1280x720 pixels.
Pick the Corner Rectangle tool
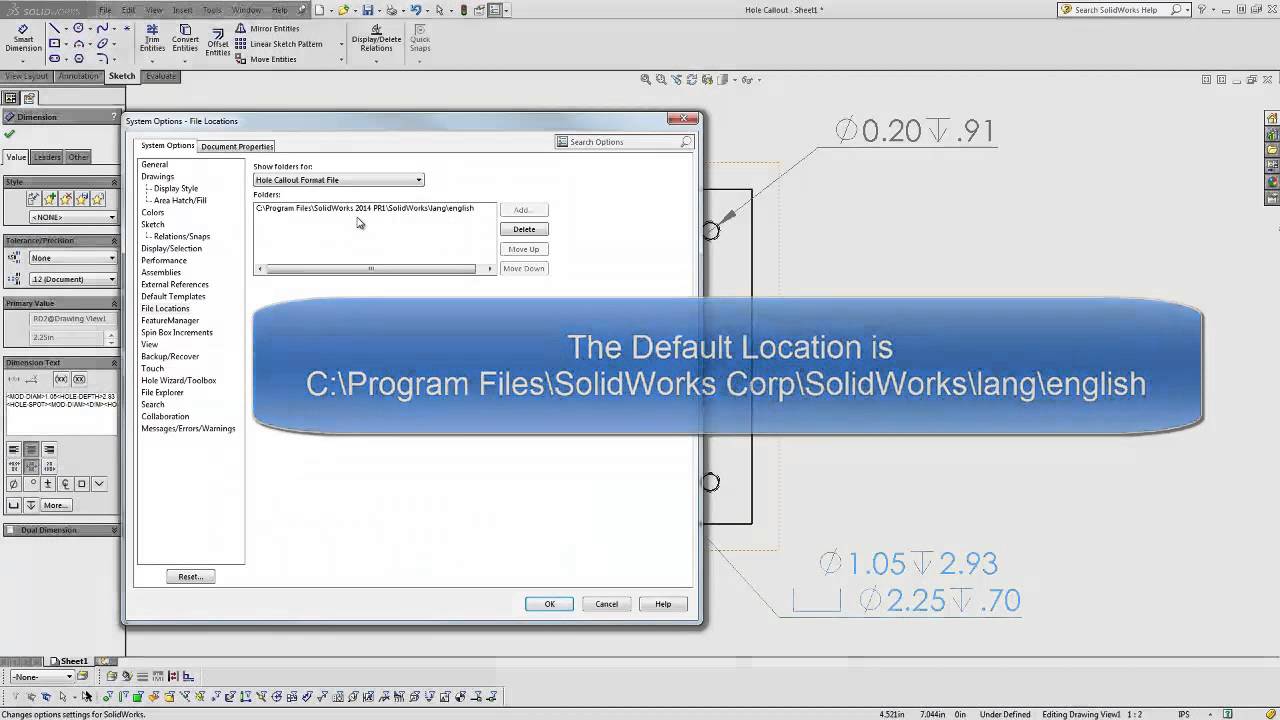point(54,44)
